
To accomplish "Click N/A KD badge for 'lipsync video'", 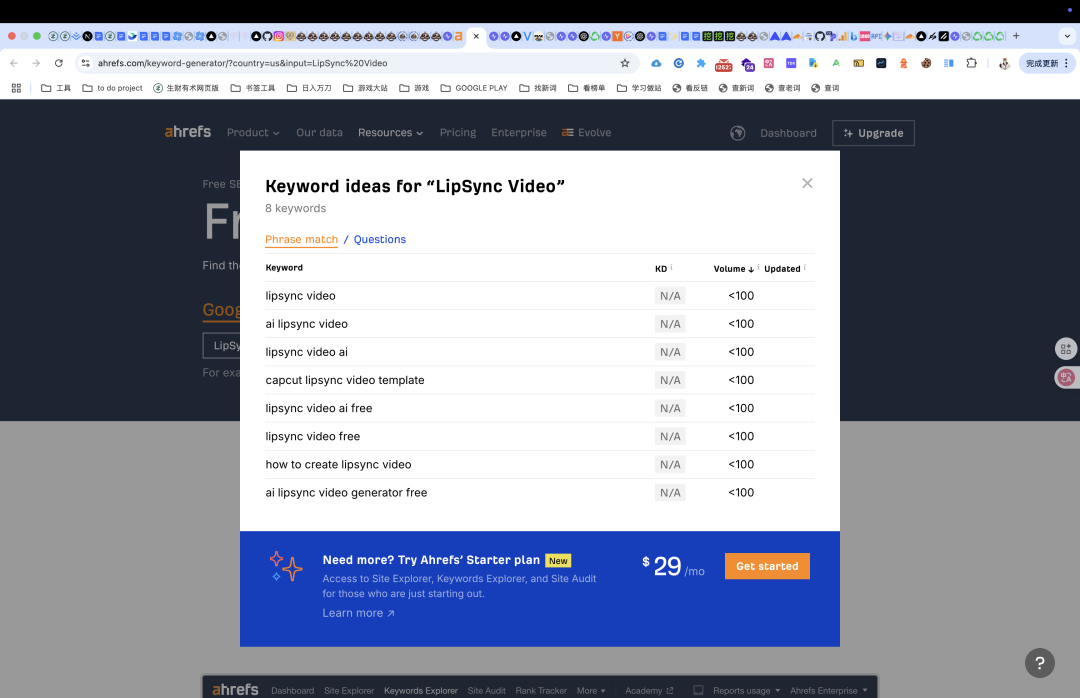I will (x=669, y=296).
